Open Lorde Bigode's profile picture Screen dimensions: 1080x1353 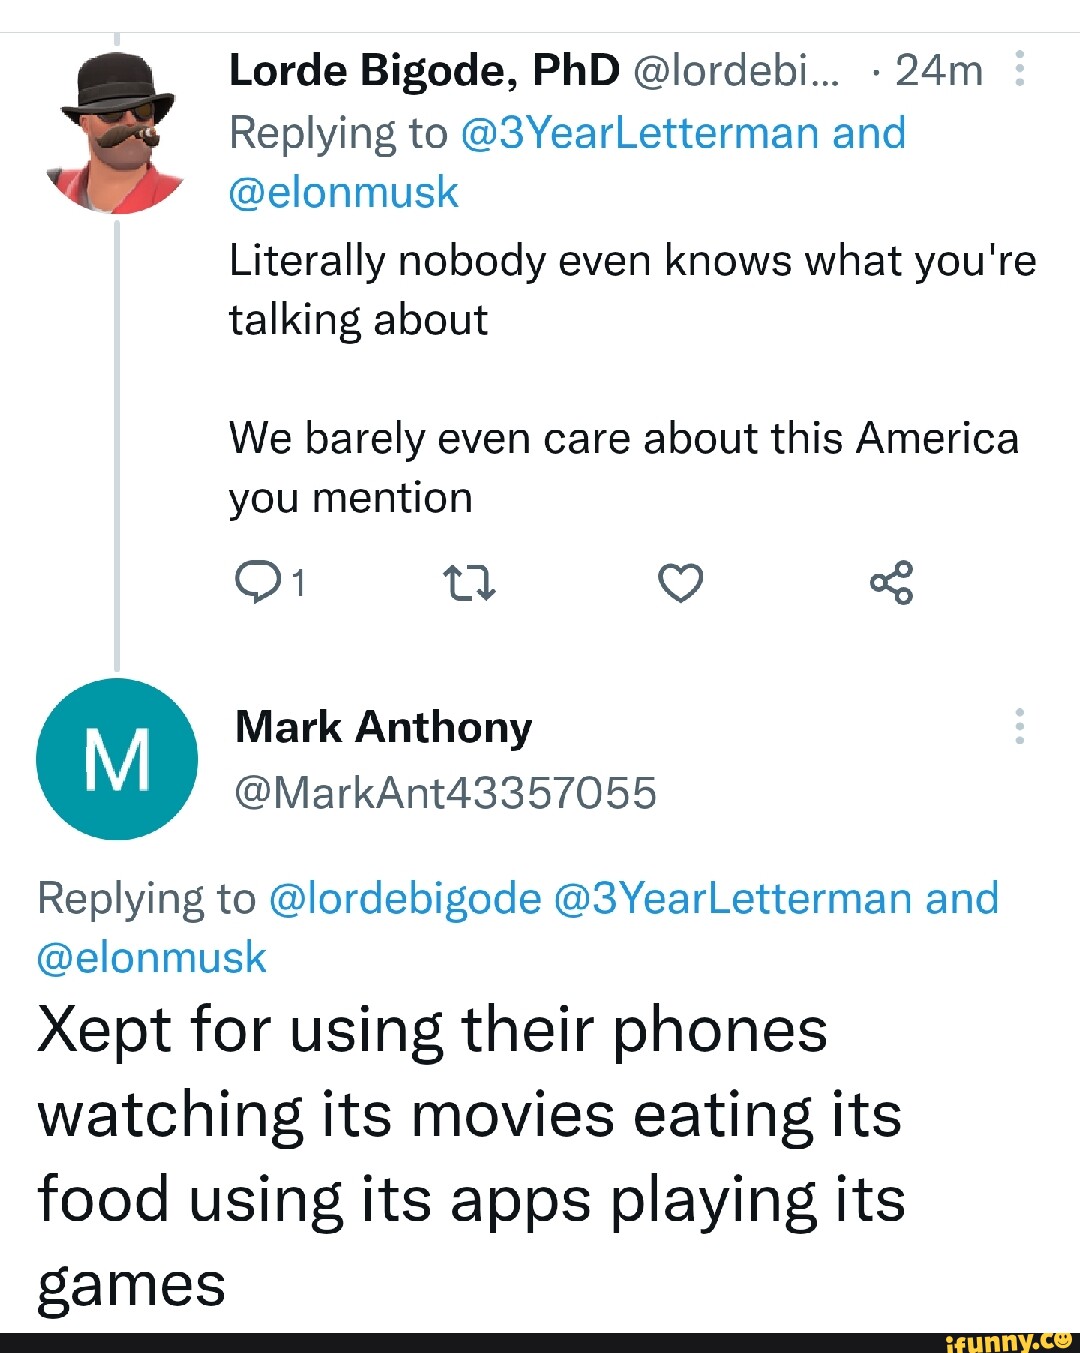click(x=116, y=133)
